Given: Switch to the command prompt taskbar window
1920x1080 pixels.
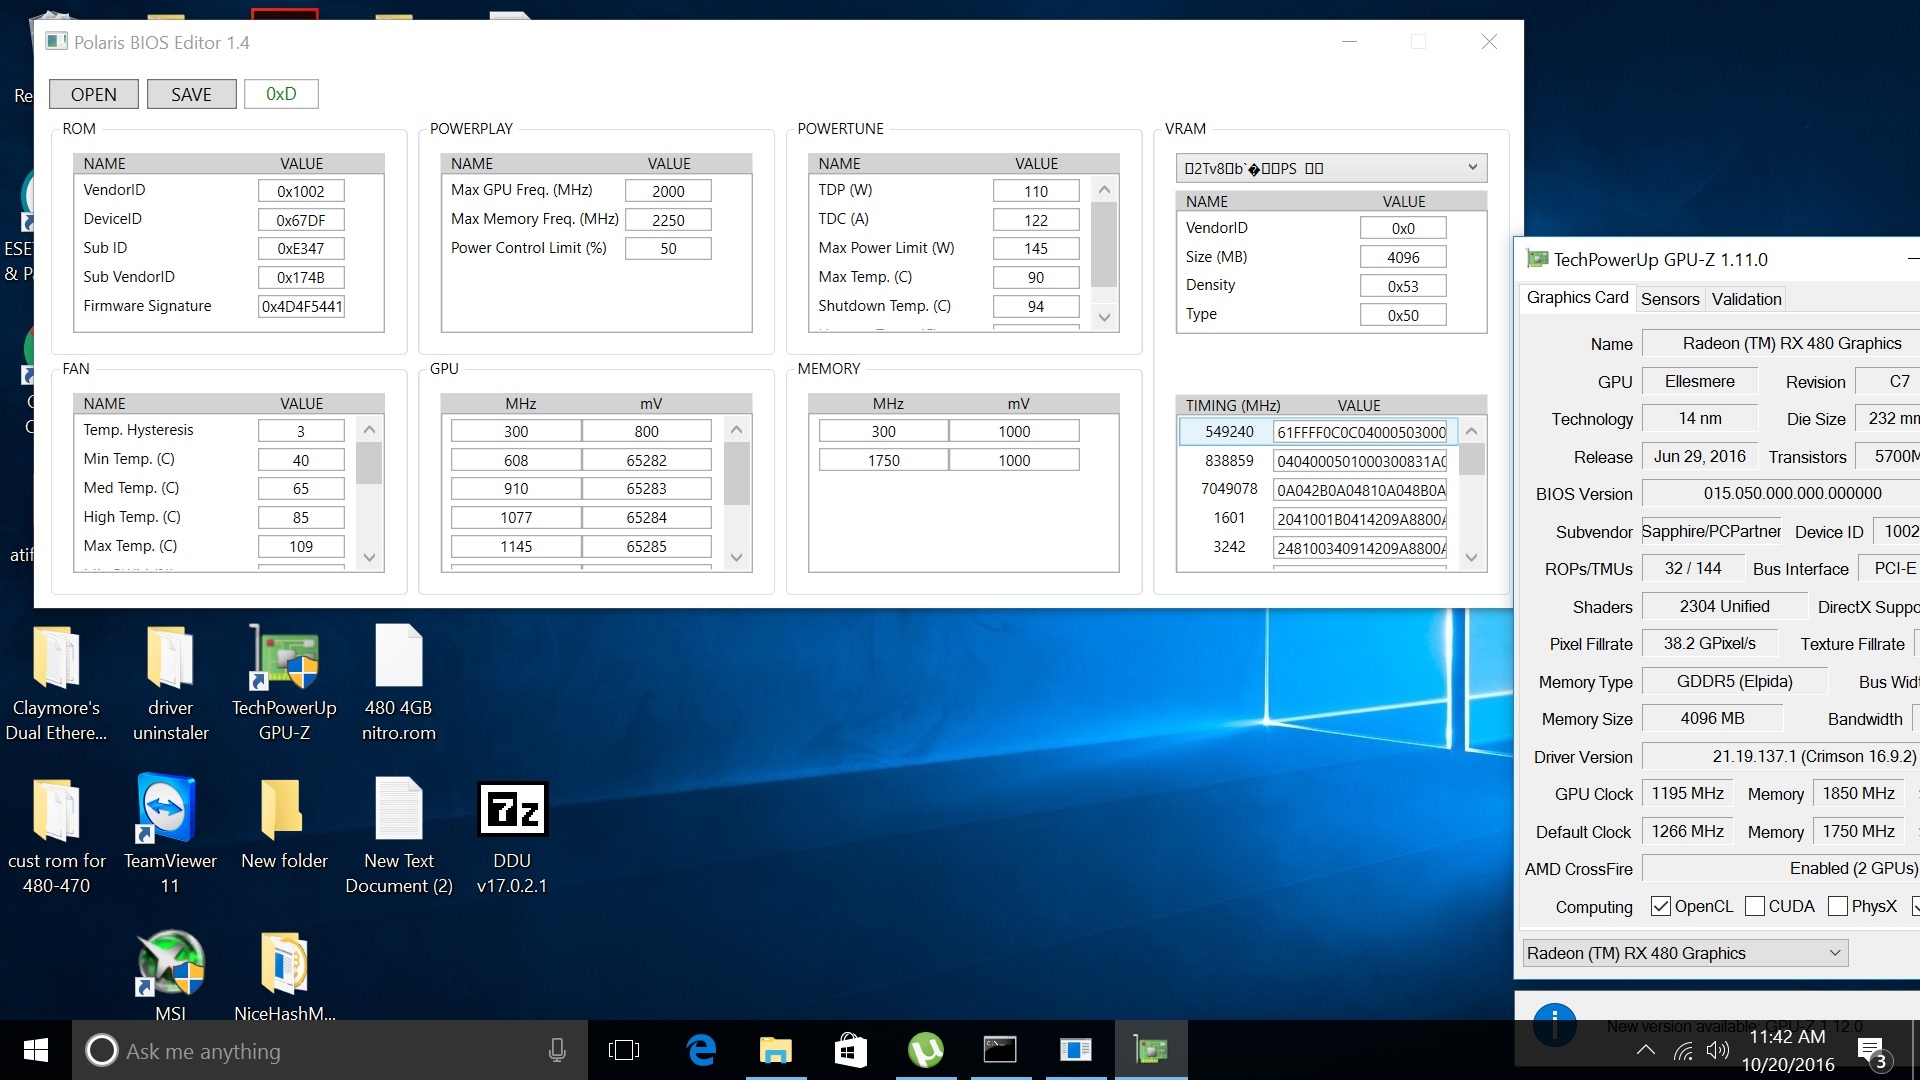Looking at the screenshot, I should coord(1000,1050).
